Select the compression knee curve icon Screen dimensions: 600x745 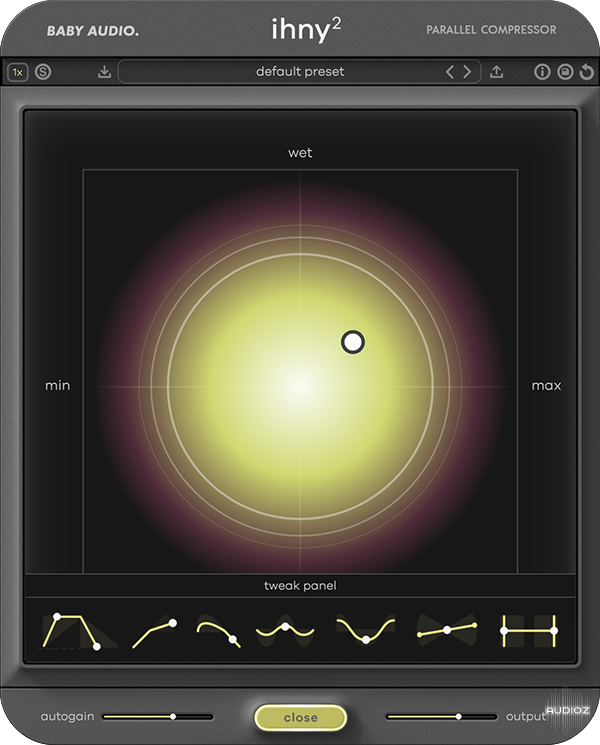point(154,632)
